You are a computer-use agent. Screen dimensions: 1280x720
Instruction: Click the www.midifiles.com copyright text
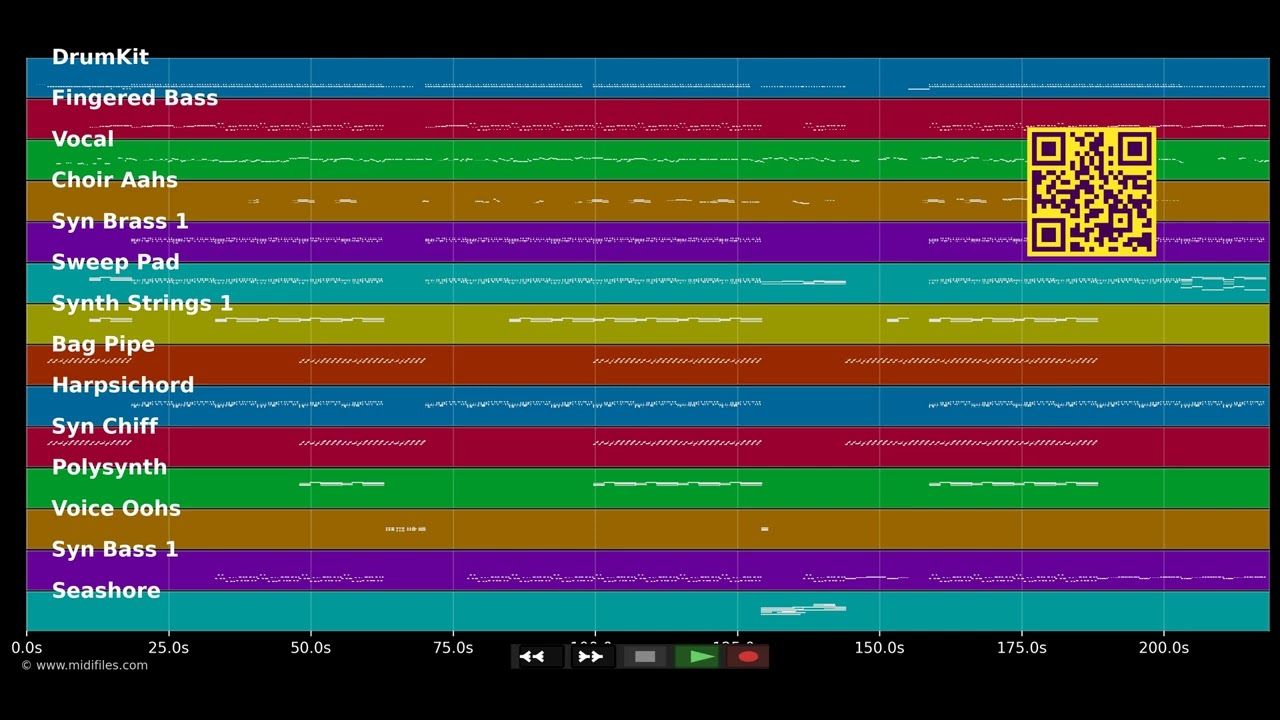coord(84,665)
